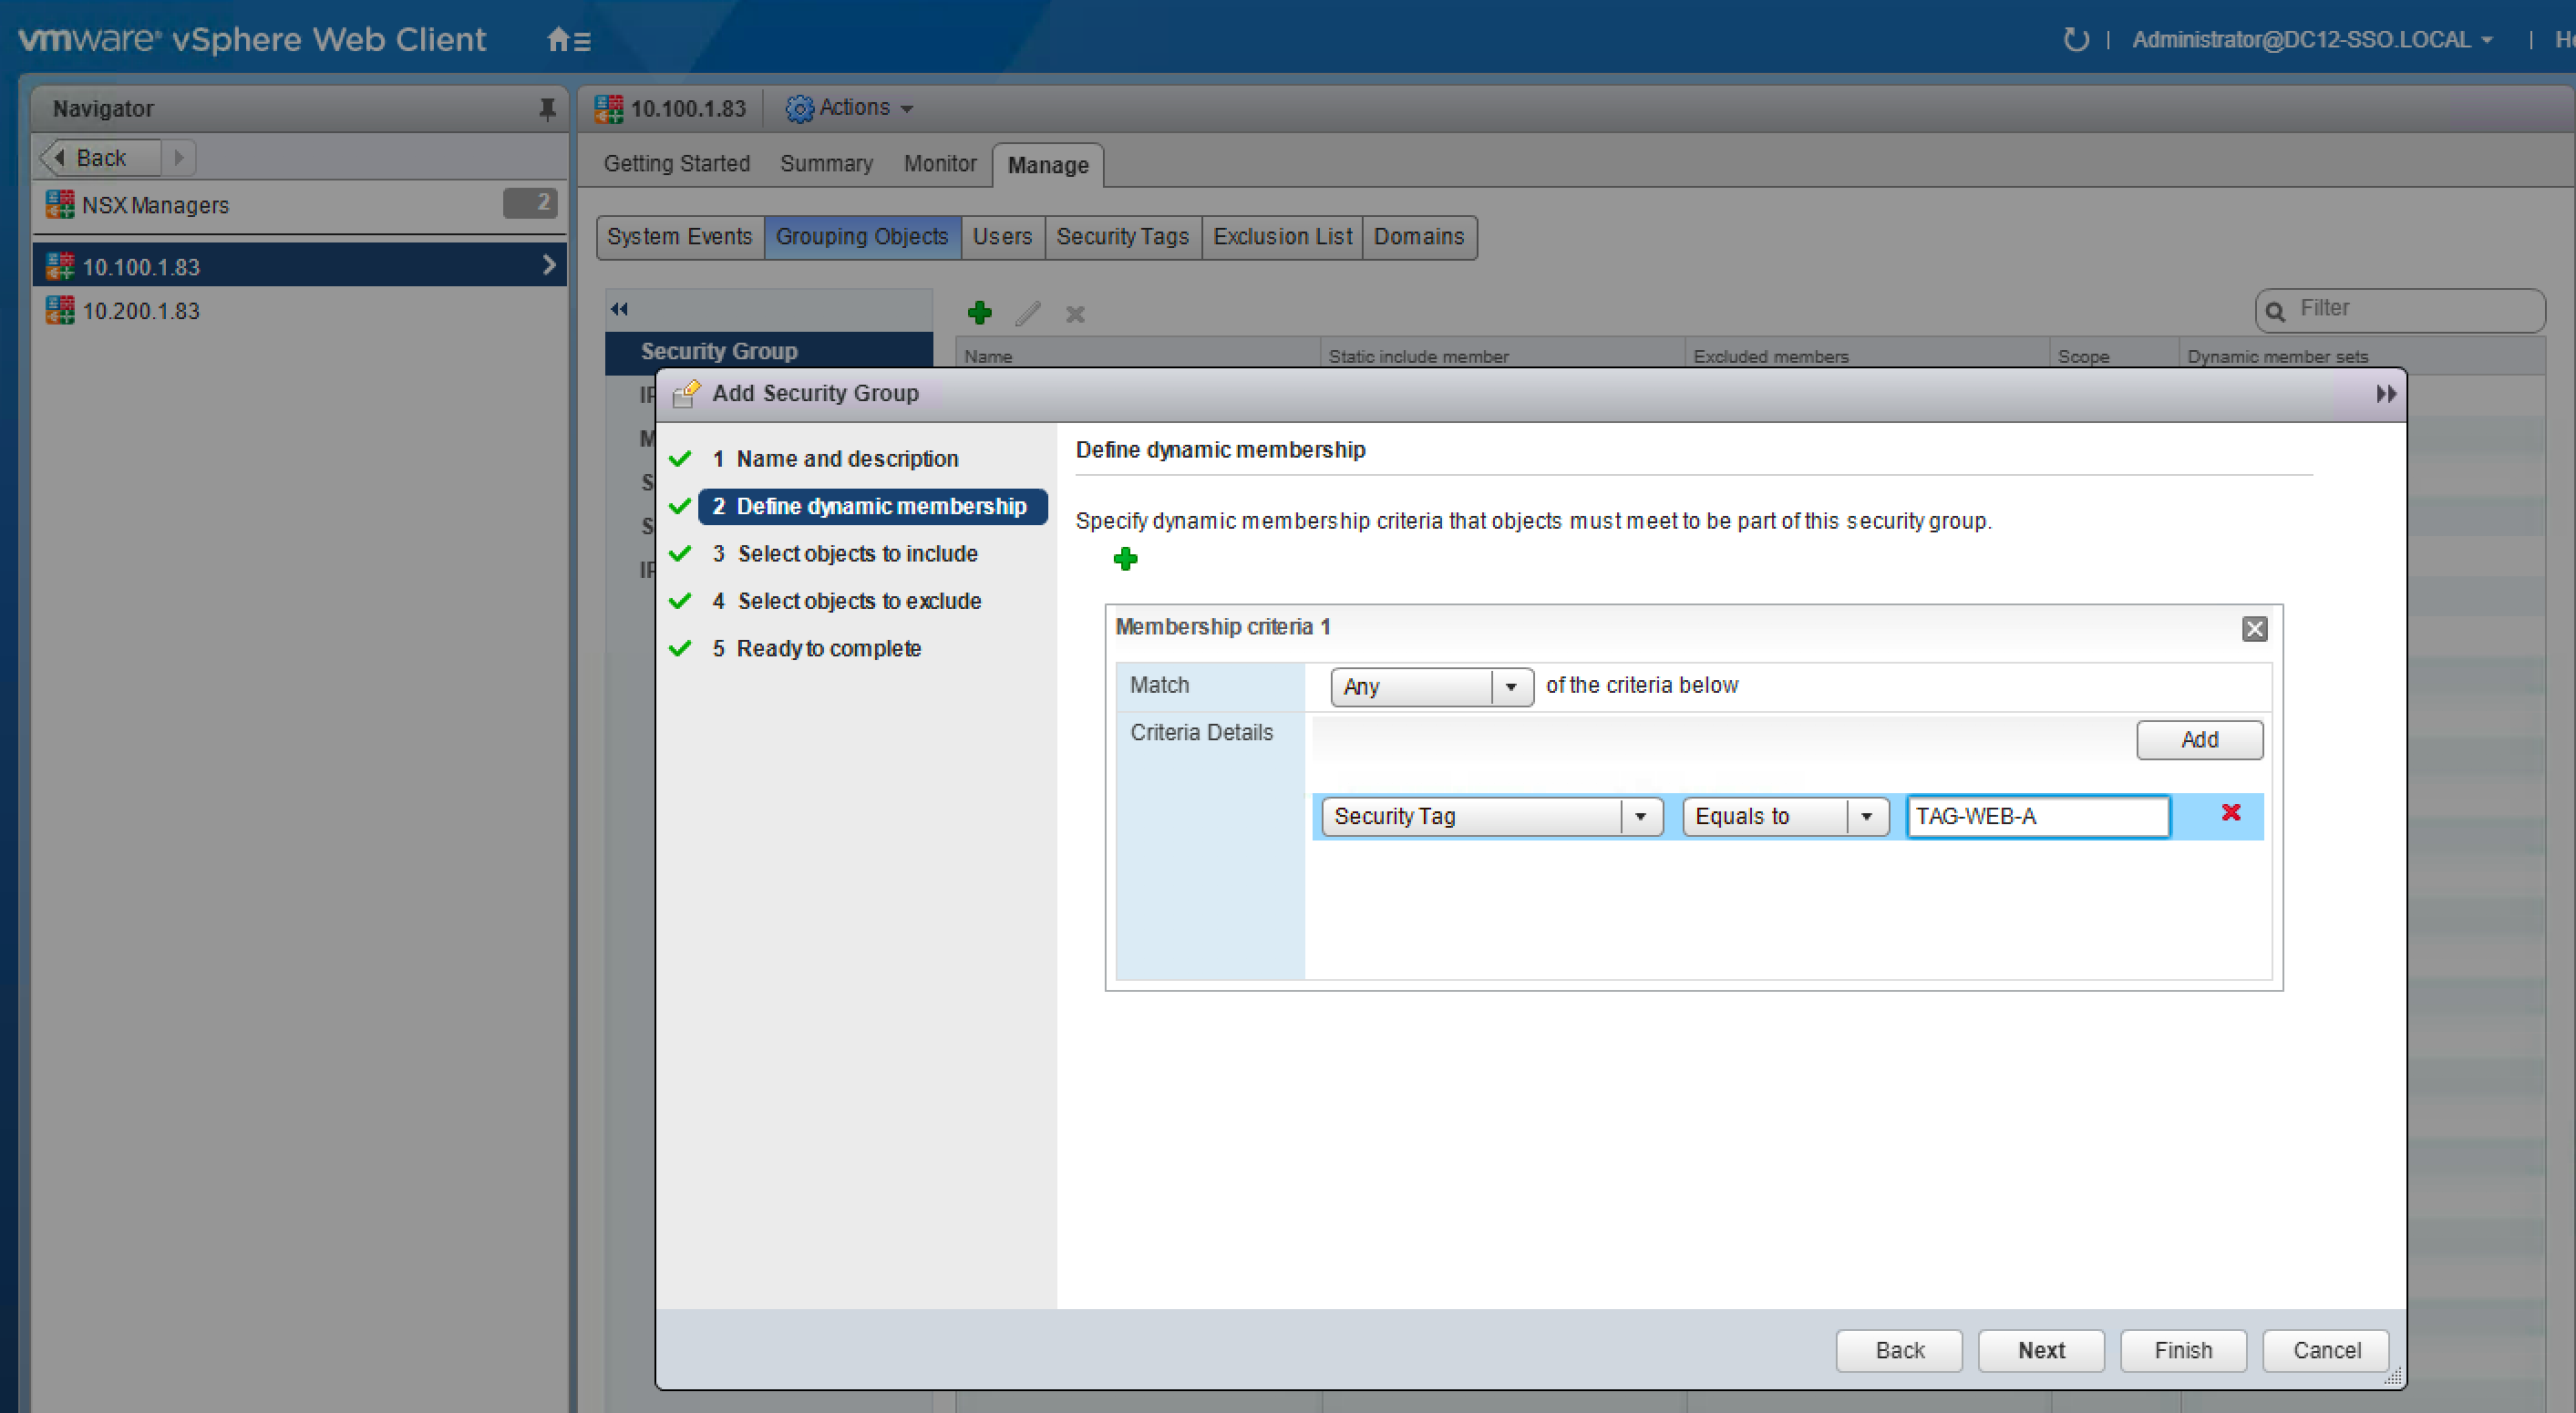The height and width of the screenshot is (1413, 2576).
Task: Pin the Navigator panel
Action: coord(547,108)
